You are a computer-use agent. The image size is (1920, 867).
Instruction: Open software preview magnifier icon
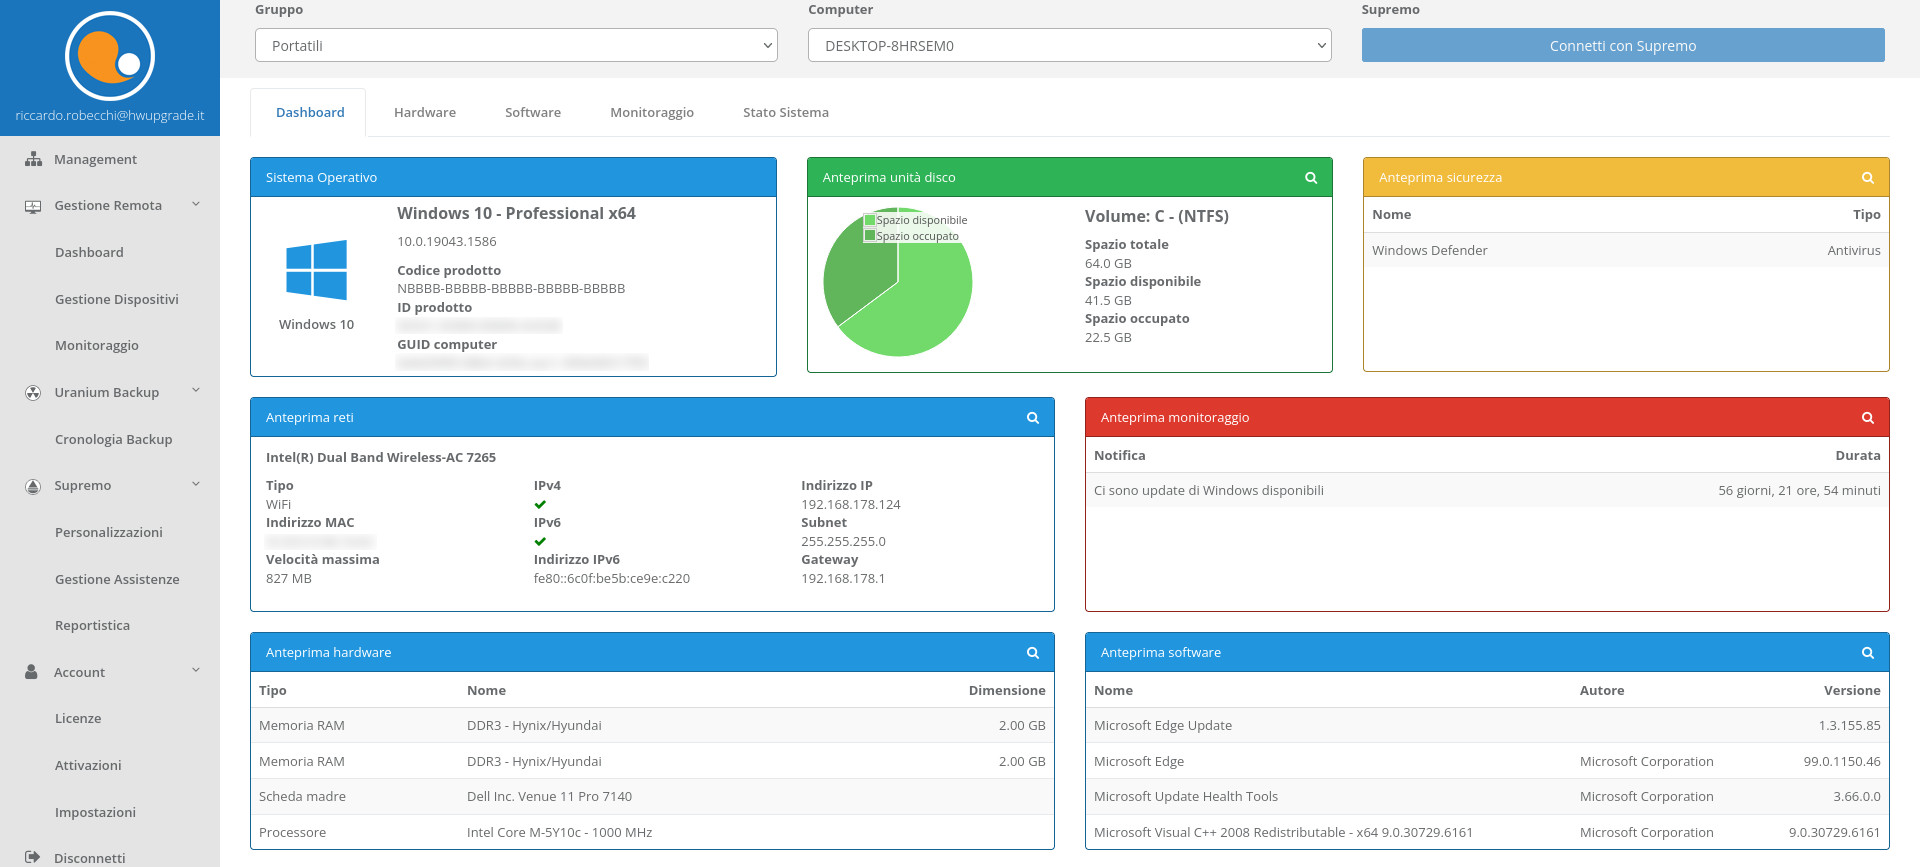point(1867,653)
